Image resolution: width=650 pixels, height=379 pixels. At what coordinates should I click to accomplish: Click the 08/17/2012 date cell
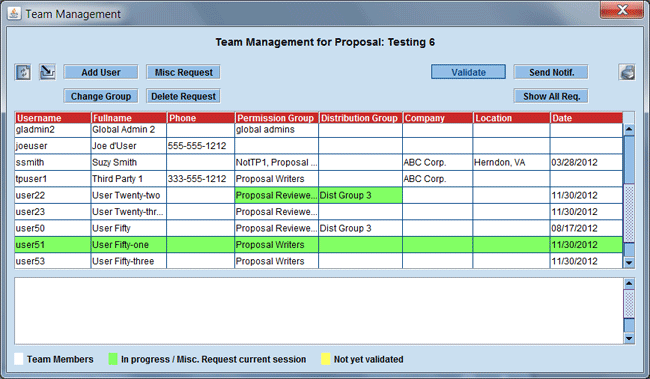click(x=586, y=228)
